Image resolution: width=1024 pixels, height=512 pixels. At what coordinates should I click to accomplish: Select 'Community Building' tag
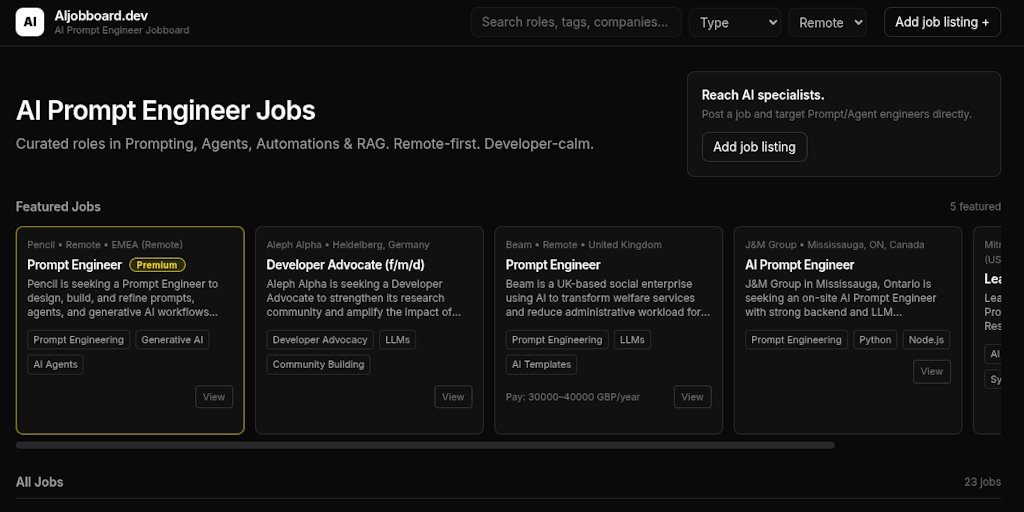tap(318, 364)
